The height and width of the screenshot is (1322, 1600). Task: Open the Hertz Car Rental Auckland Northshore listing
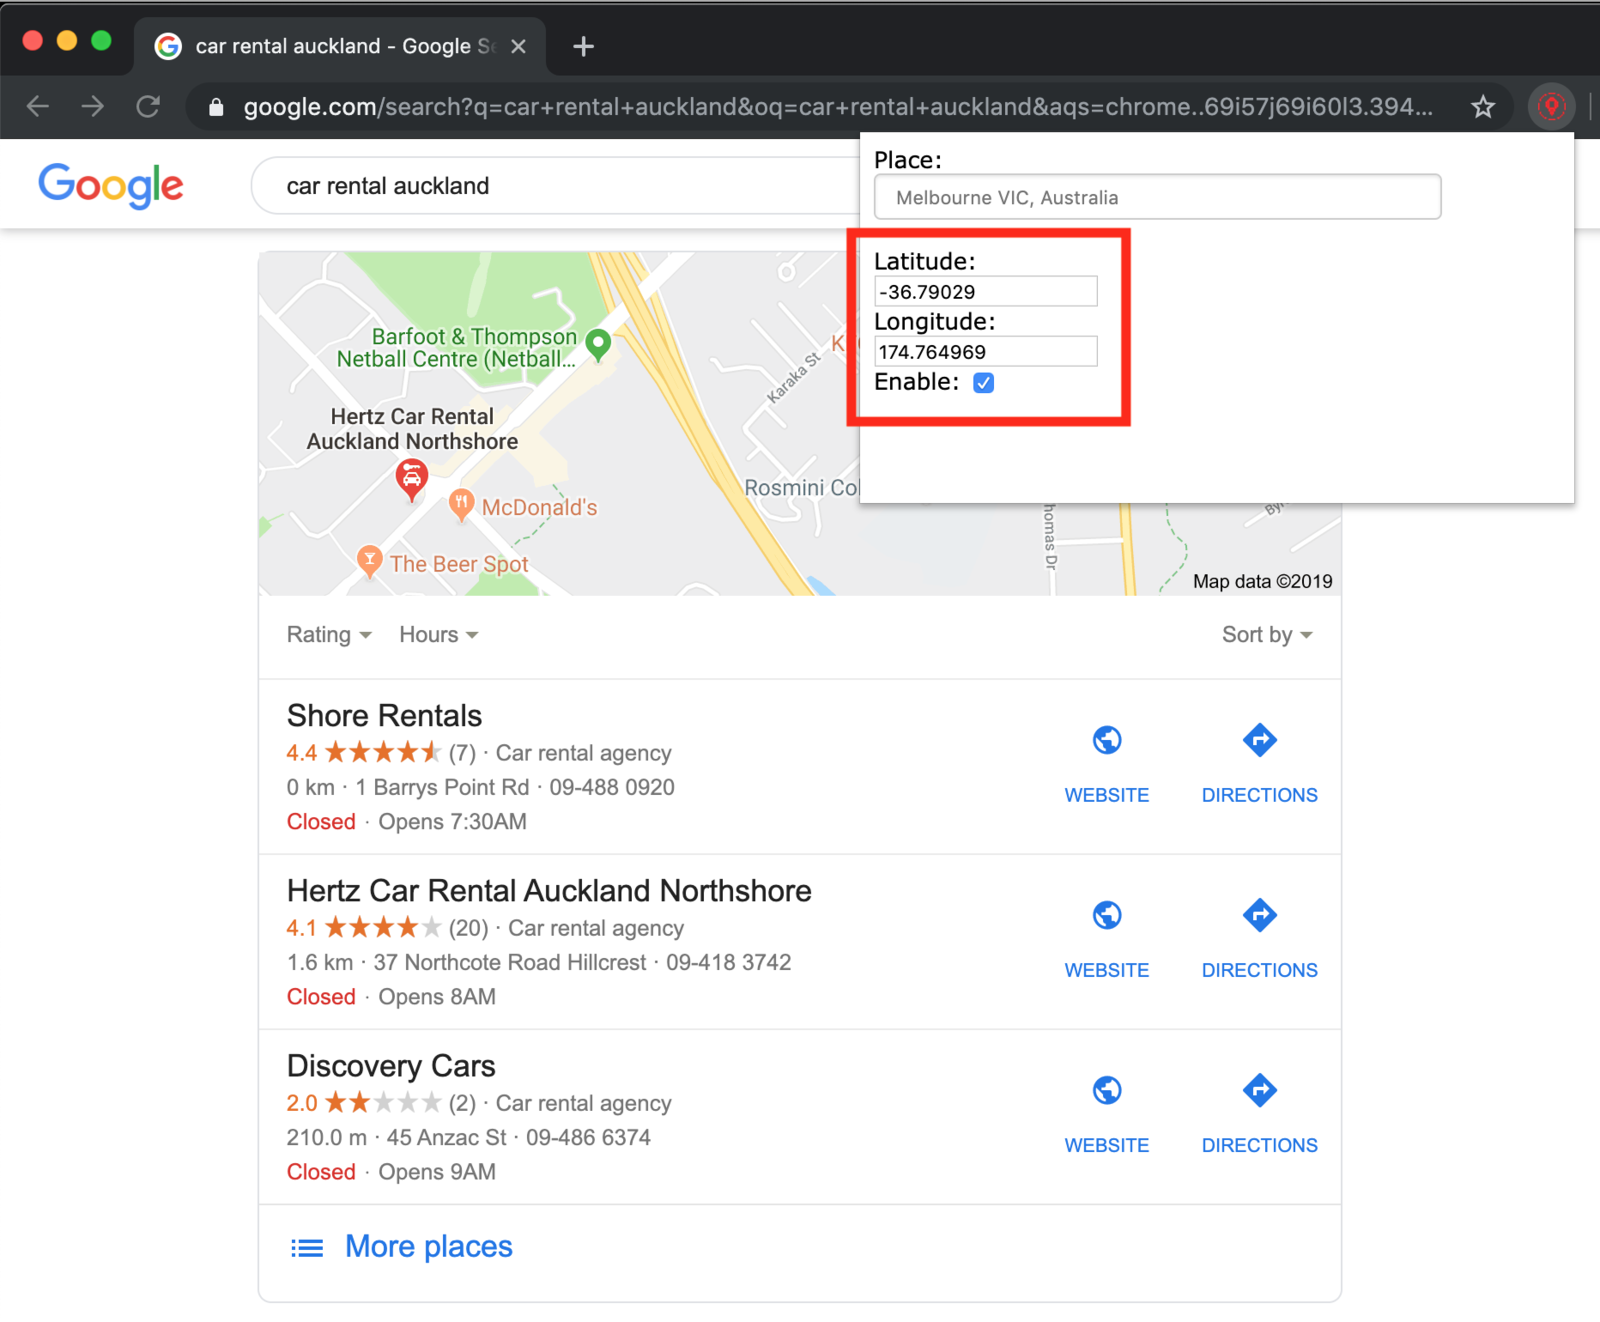pyautogui.click(x=549, y=891)
